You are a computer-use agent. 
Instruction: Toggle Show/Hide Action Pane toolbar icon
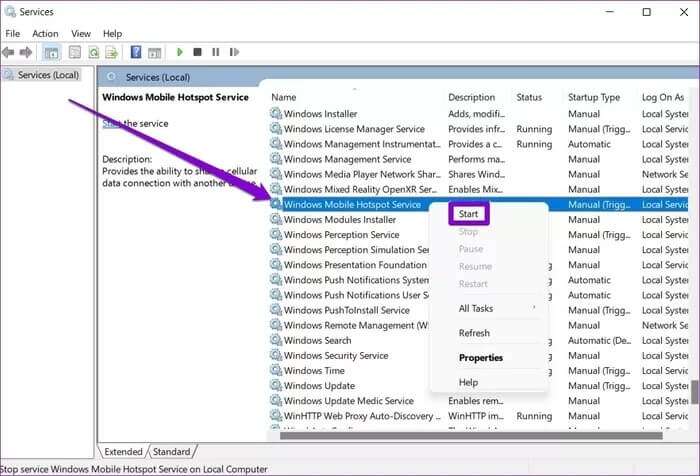point(154,52)
